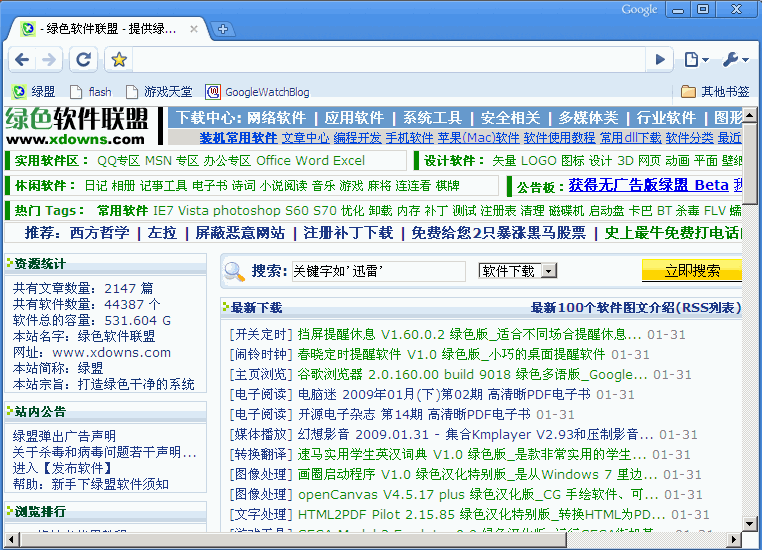Viewport: 762px width, 550px height.
Task: Open 安全相关 menu item
Action: click(x=510, y=118)
